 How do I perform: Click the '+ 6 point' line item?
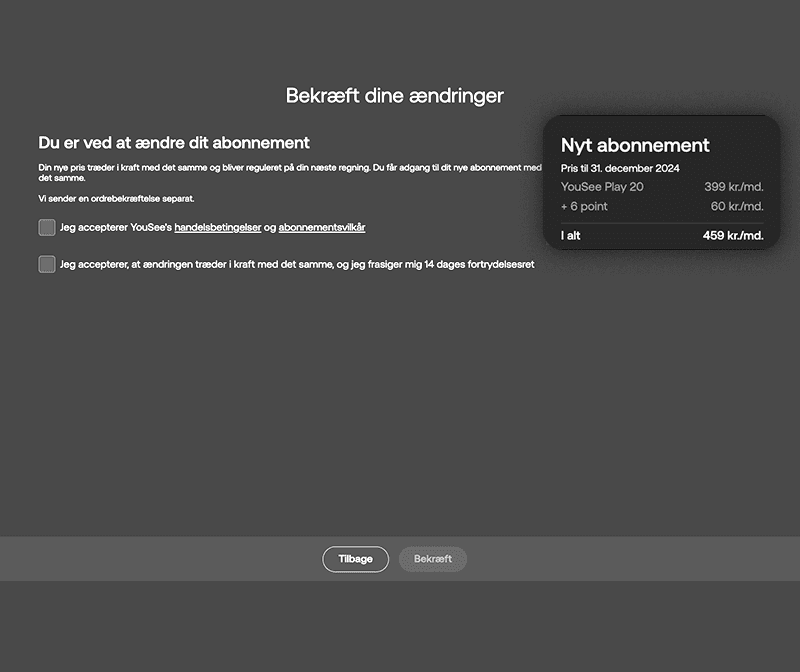584,207
